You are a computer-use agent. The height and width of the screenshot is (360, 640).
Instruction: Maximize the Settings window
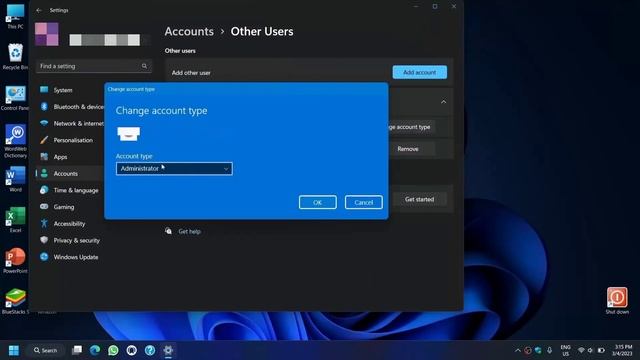(x=435, y=7)
